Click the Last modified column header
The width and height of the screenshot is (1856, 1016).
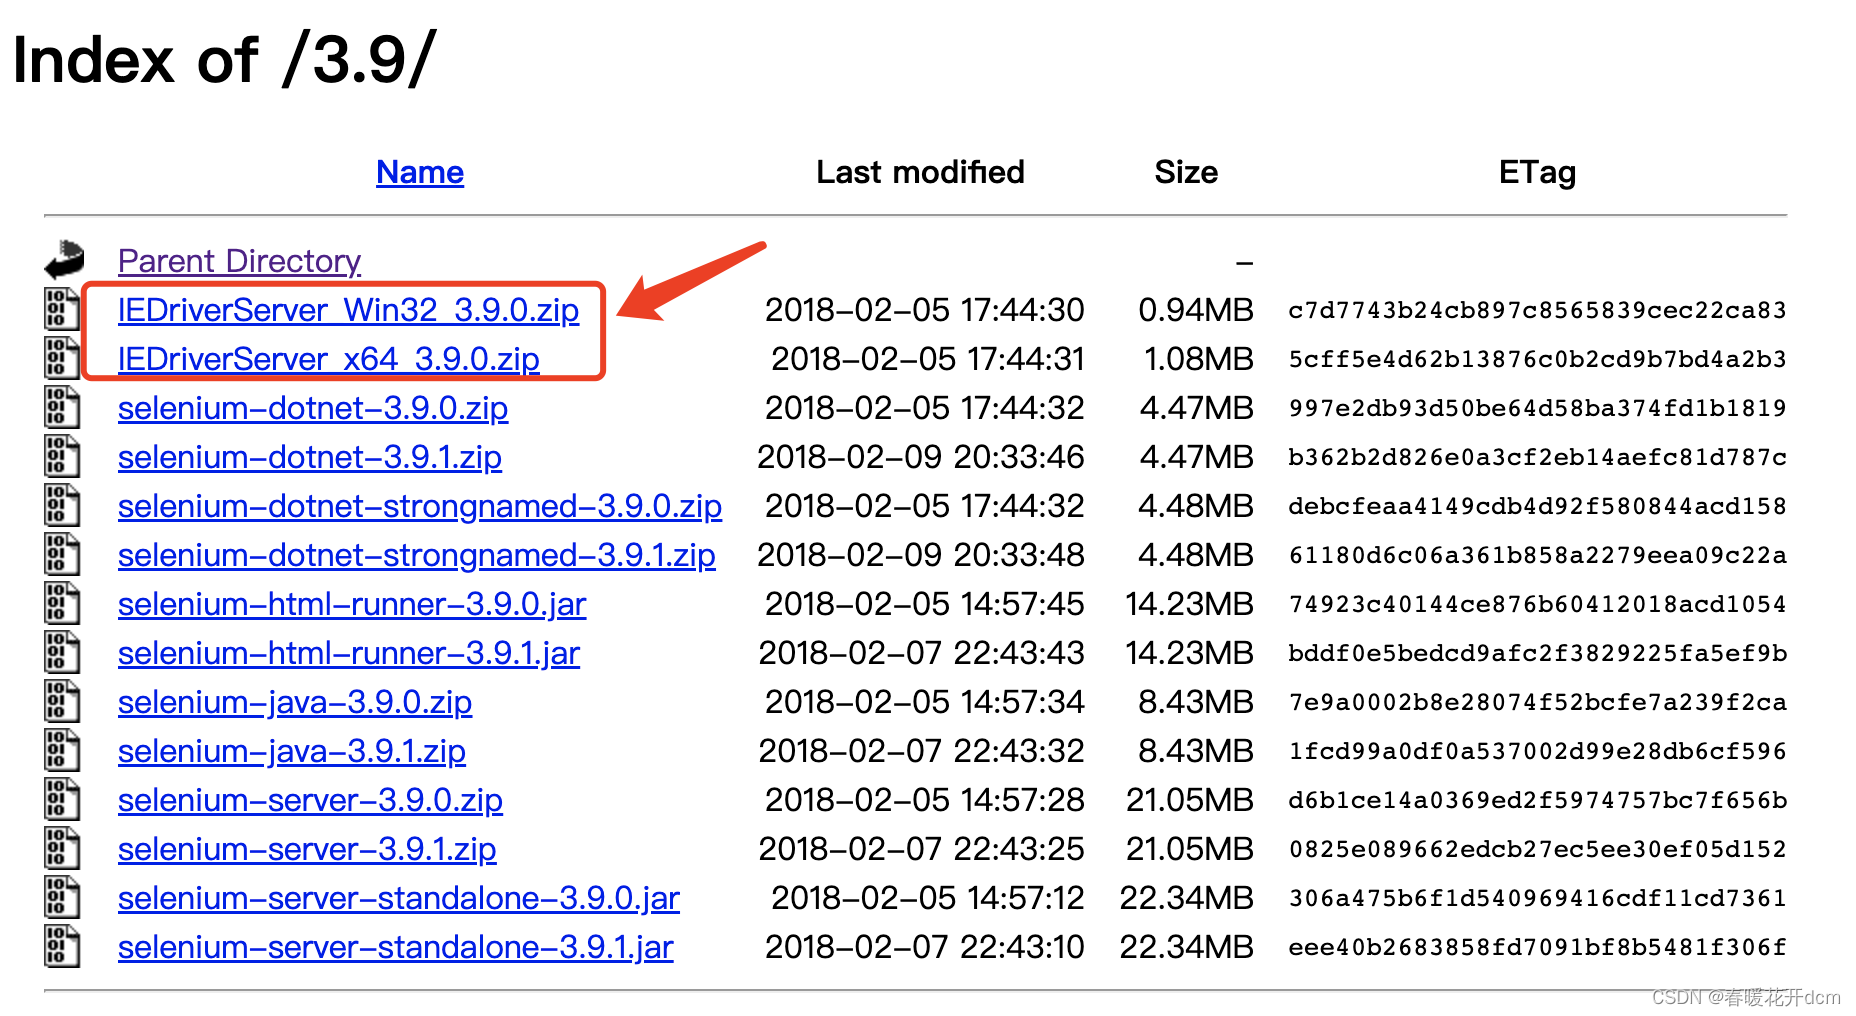(920, 172)
